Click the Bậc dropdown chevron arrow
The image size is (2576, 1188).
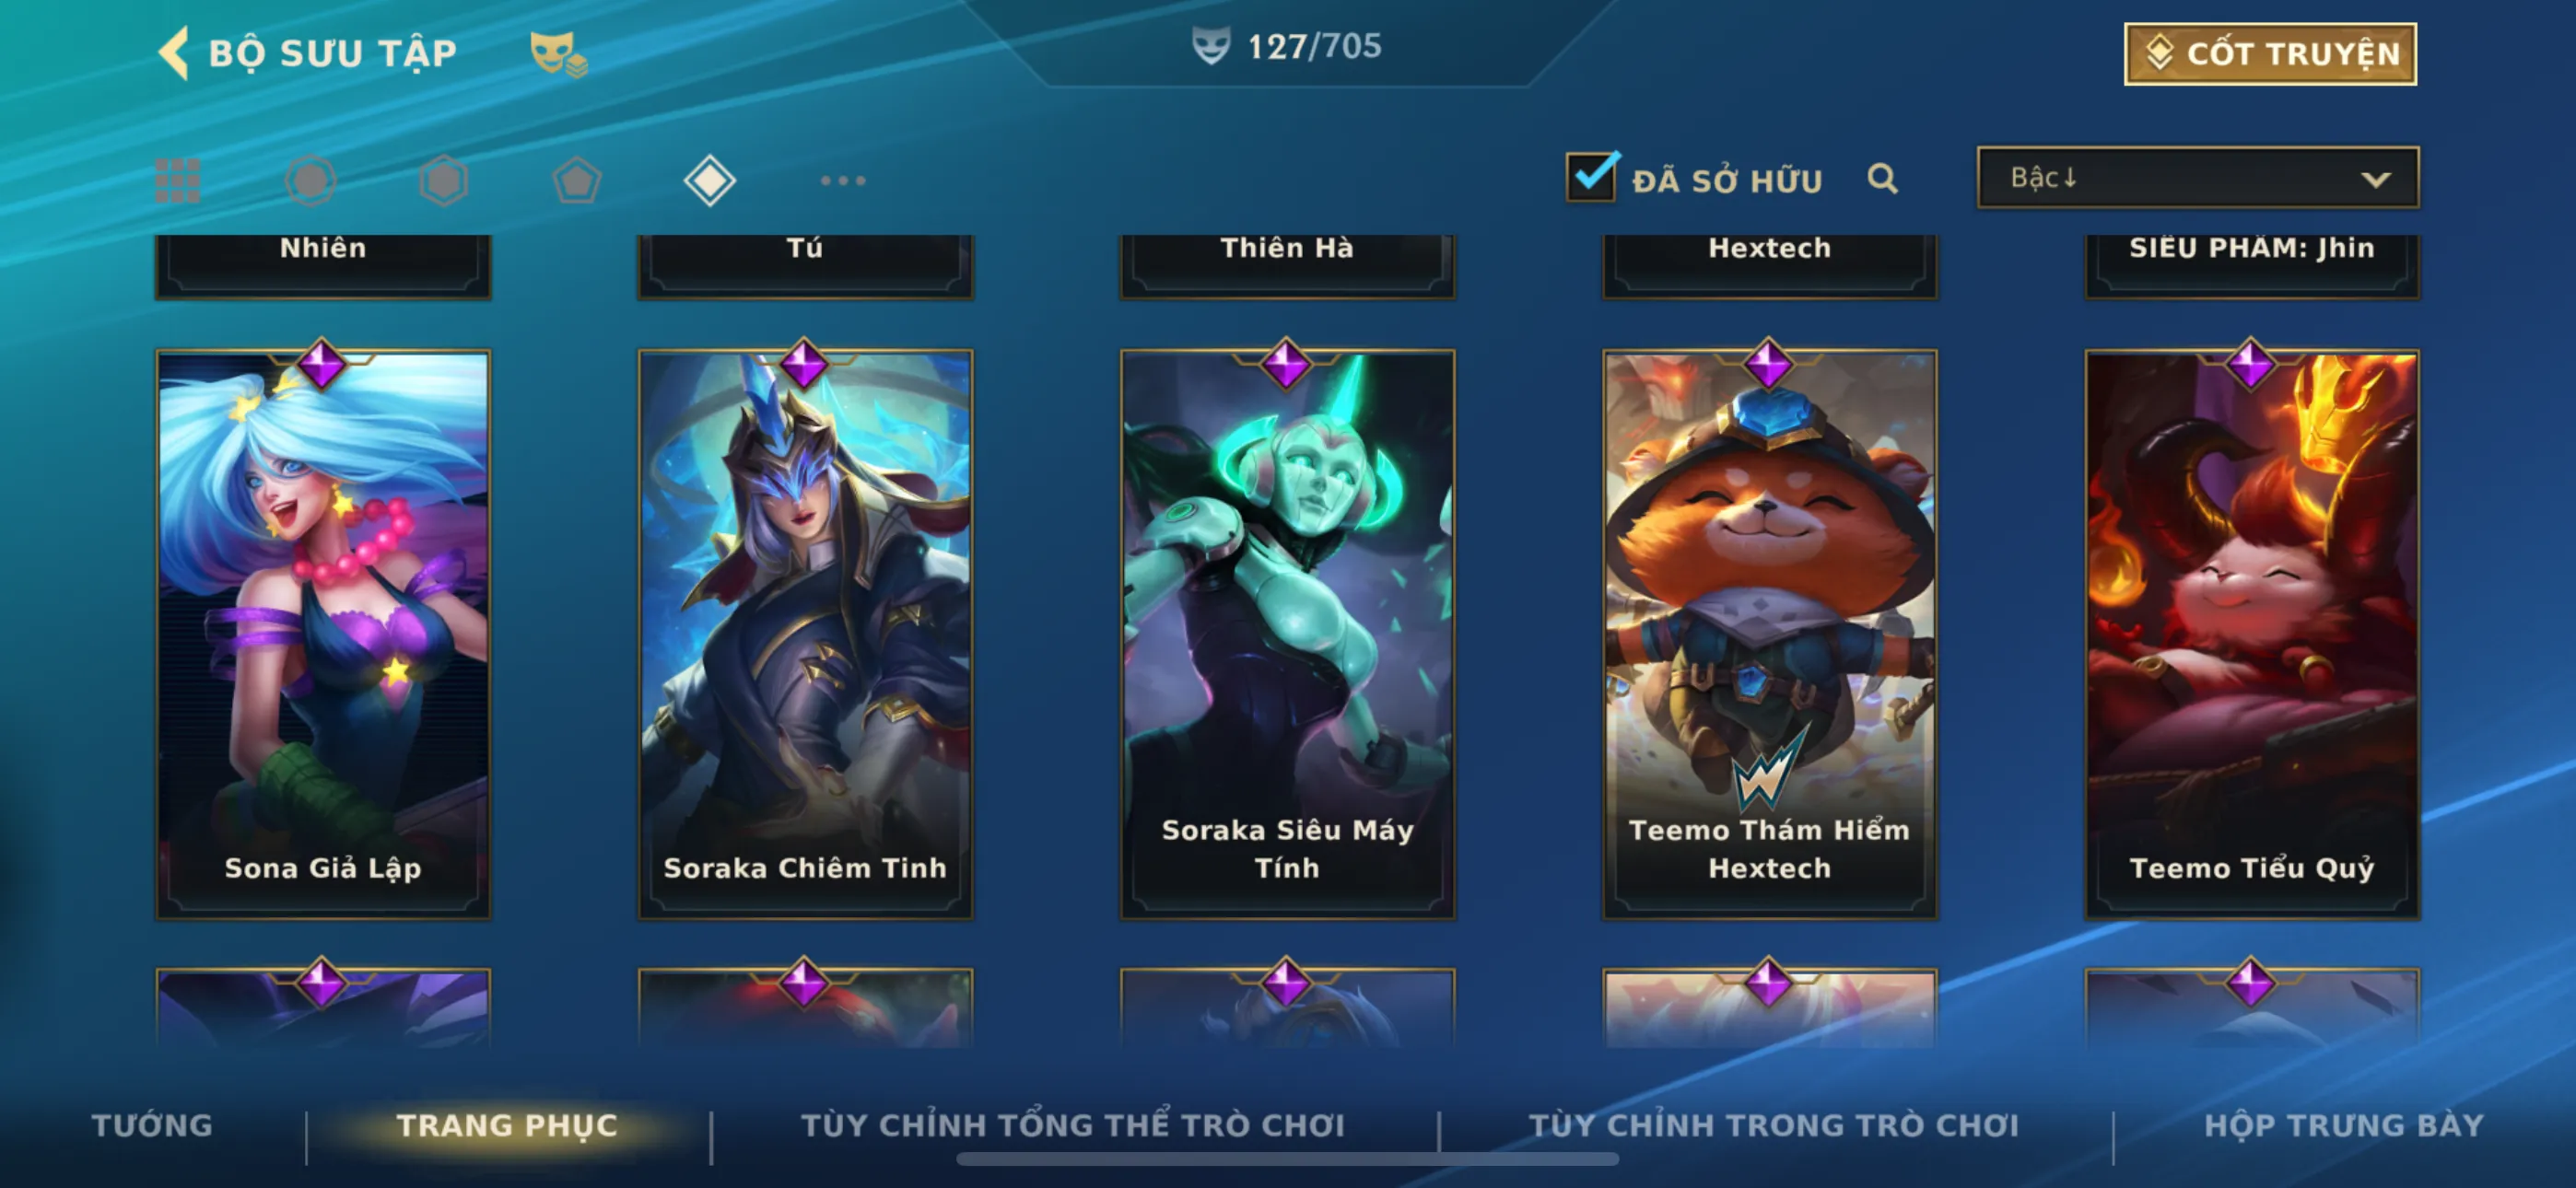pos(2376,180)
